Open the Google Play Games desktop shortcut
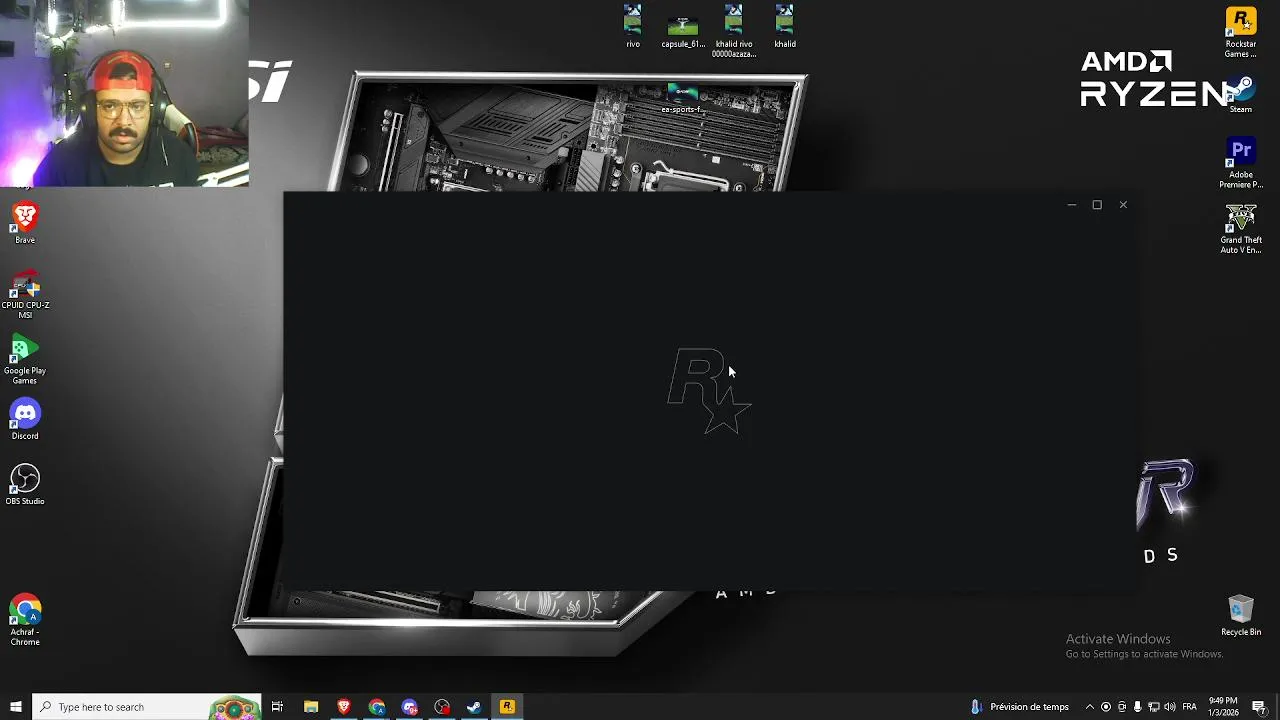1280x720 pixels. tap(25, 360)
